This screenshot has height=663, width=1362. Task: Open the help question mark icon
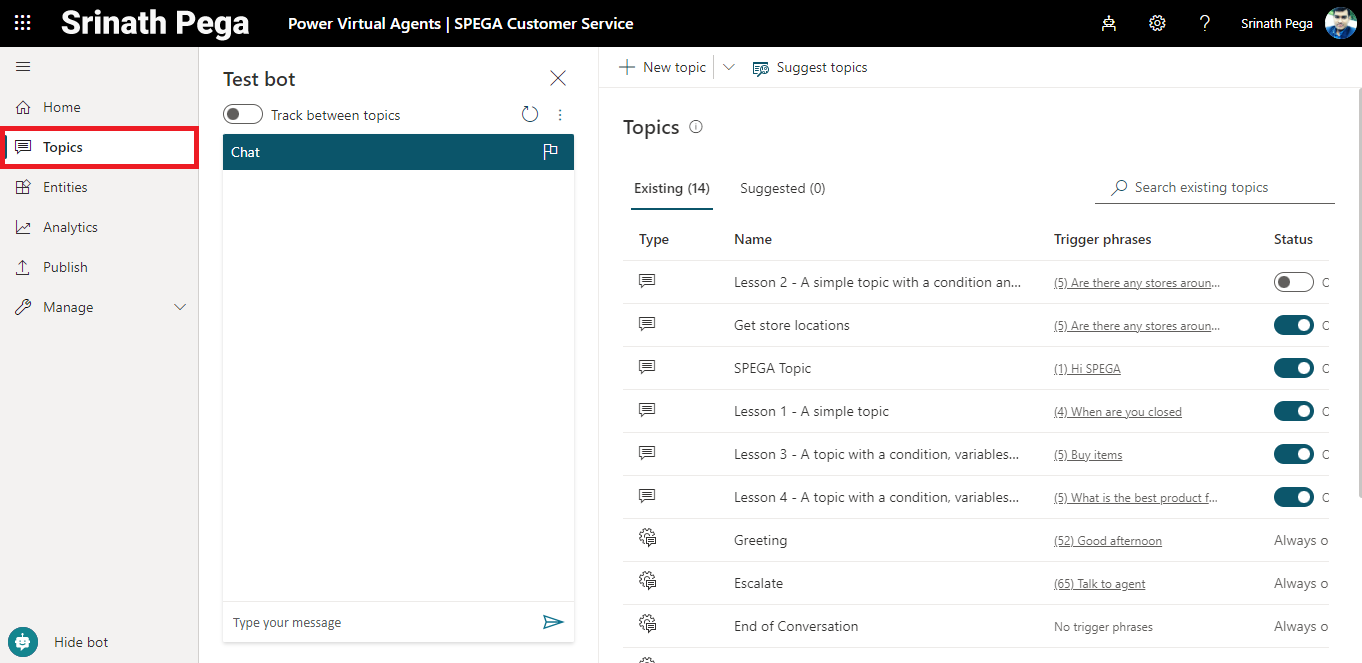(x=1205, y=23)
